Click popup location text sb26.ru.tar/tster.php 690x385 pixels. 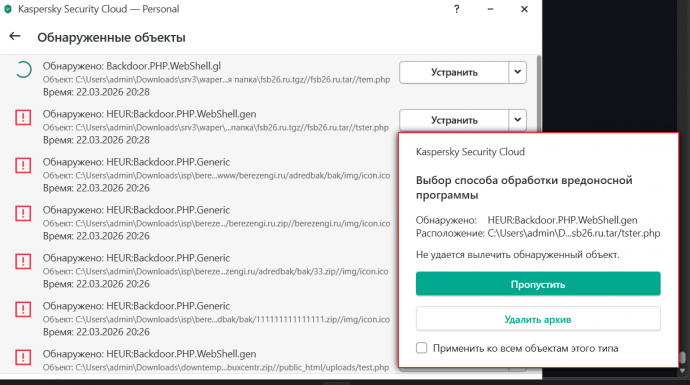coord(574,233)
